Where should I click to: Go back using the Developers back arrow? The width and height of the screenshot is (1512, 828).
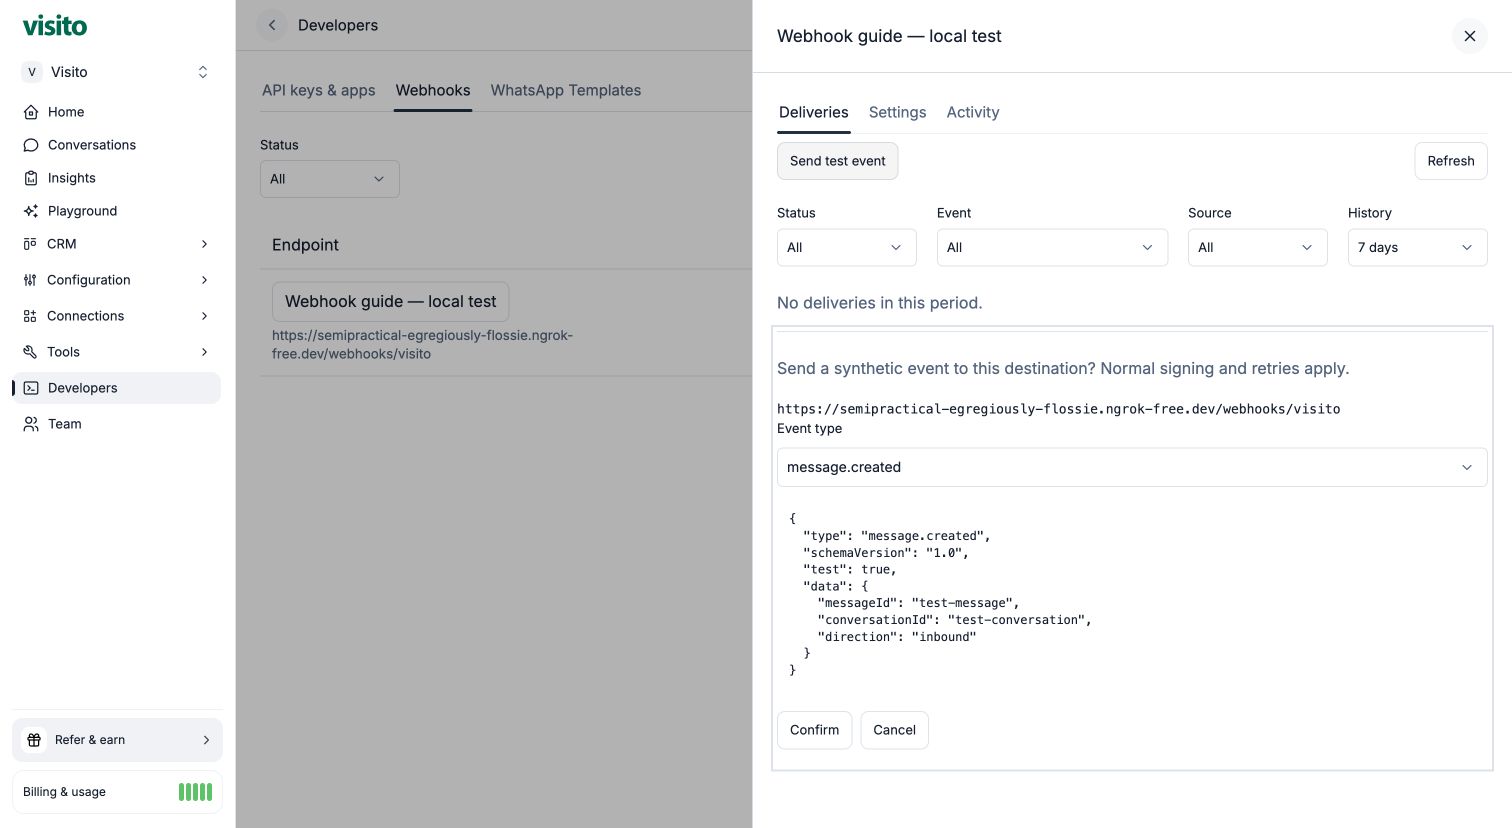tap(272, 25)
